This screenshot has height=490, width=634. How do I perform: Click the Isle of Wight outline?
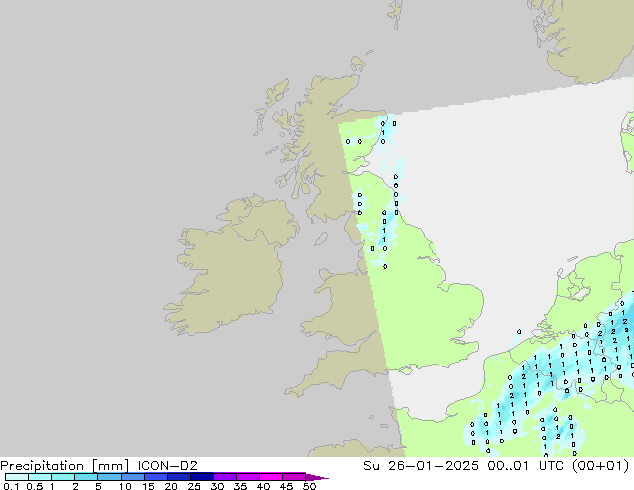405,370
